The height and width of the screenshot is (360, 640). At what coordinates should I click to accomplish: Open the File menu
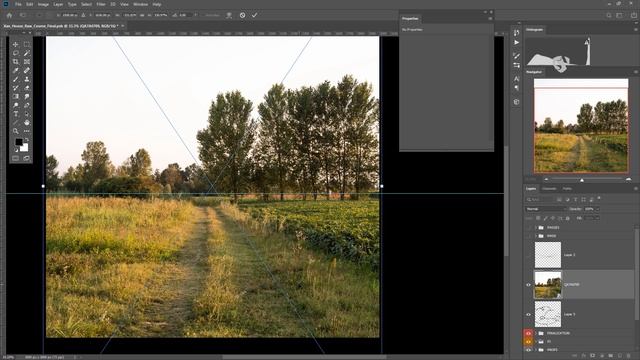click(18, 4)
